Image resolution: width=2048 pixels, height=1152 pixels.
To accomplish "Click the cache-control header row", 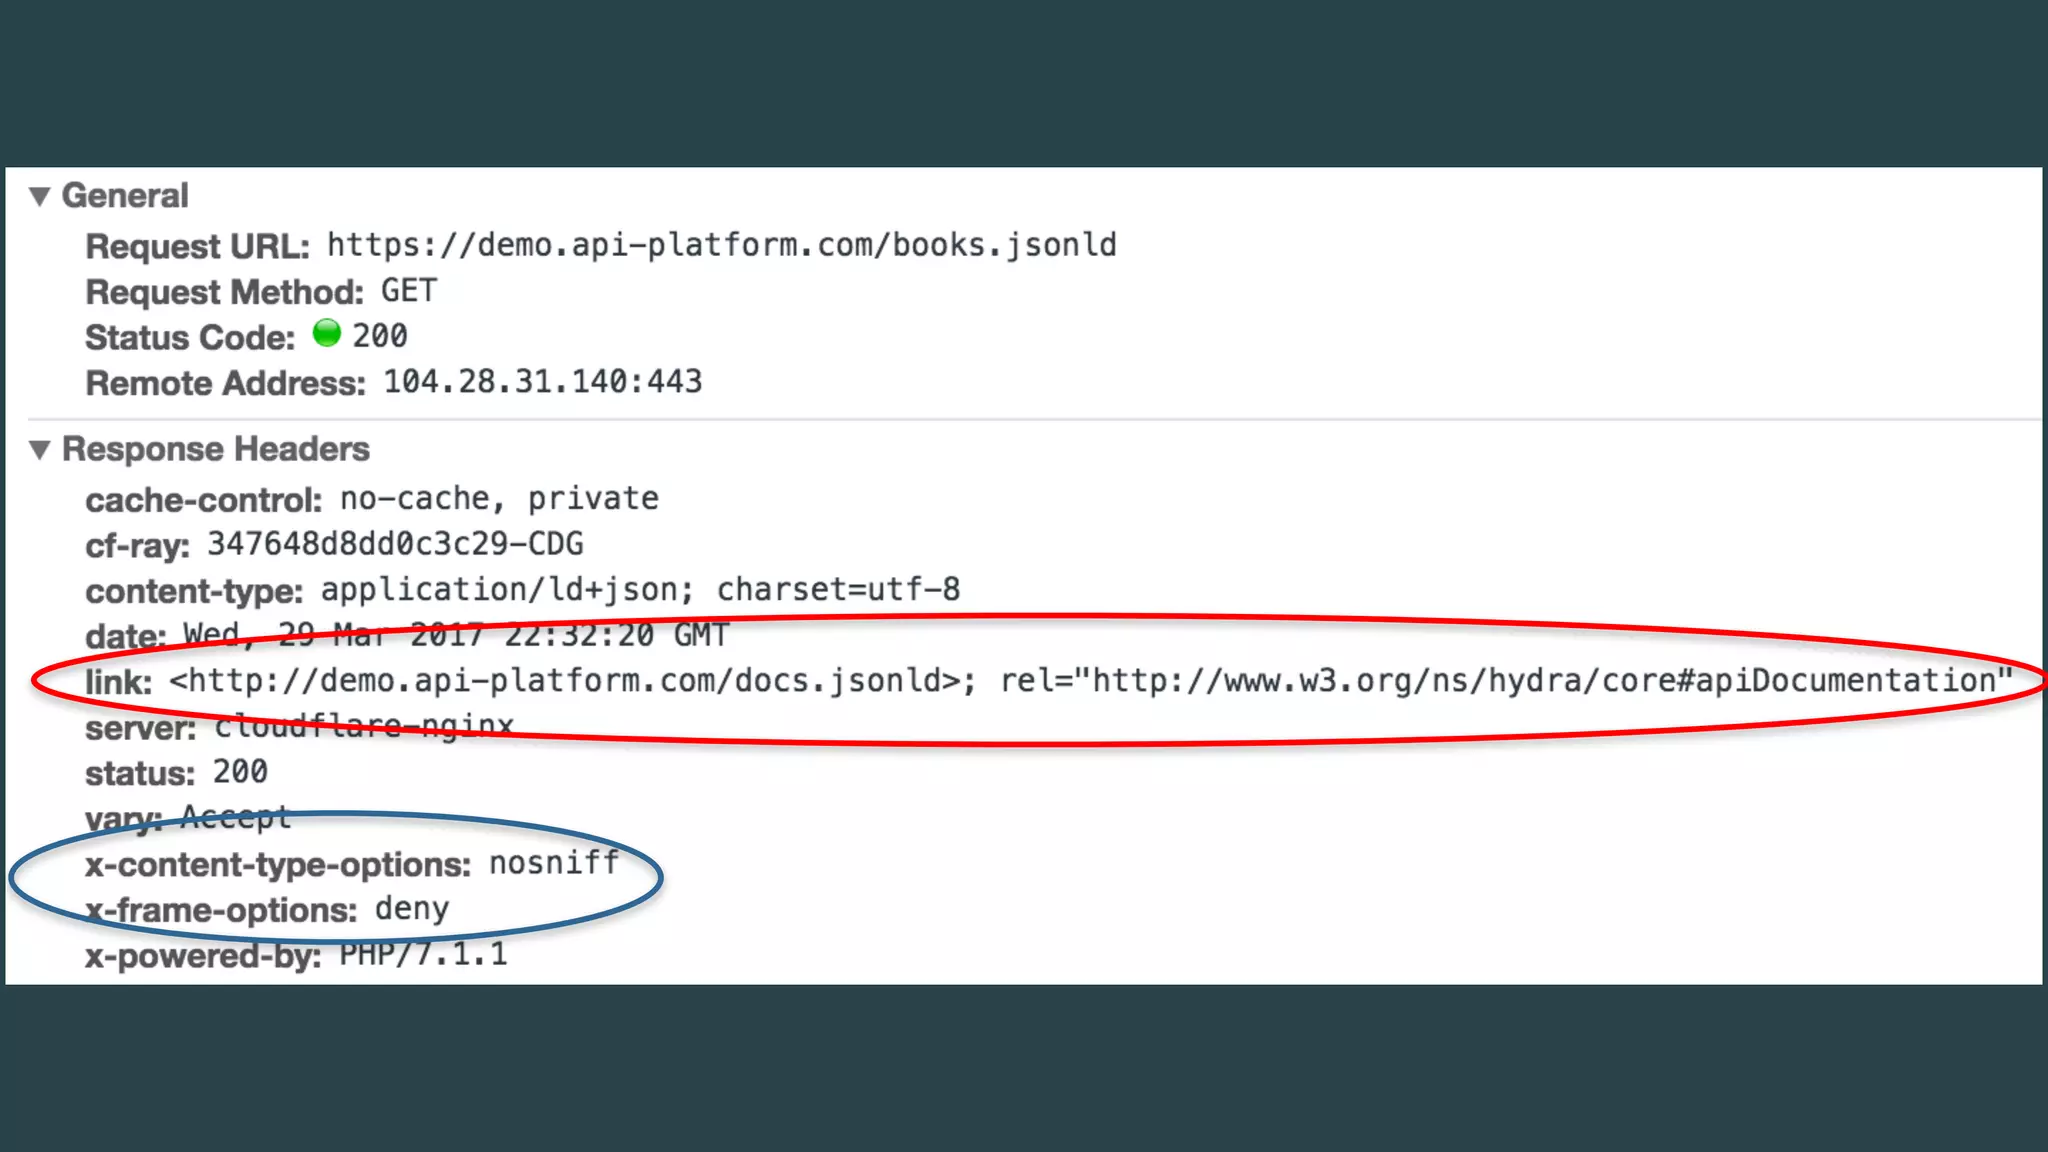I will (x=372, y=499).
